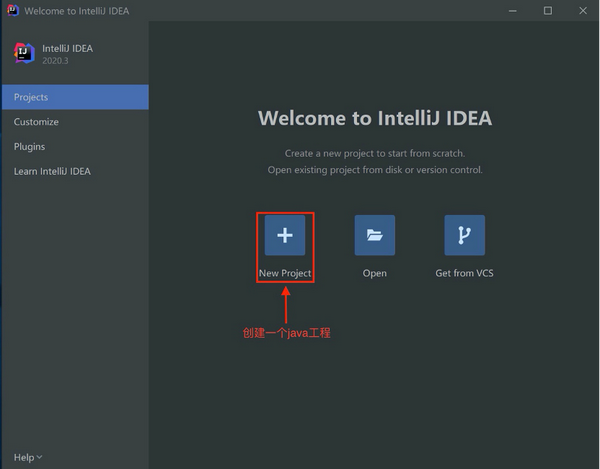Click the IntelliJ IDEA logo in sidebar
This screenshot has height=469, width=600.
(x=24, y=53)
